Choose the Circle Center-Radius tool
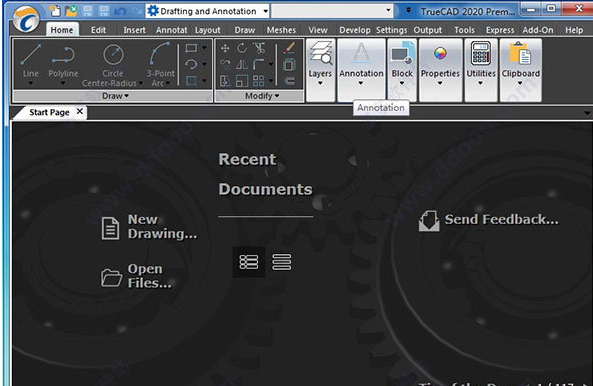Image resolution: width=593 pixels, height=386 pixels. click(113, 64)
